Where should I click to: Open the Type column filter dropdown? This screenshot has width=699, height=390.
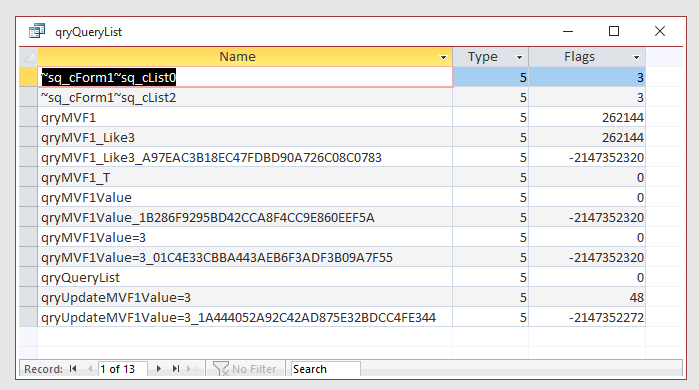519,57
